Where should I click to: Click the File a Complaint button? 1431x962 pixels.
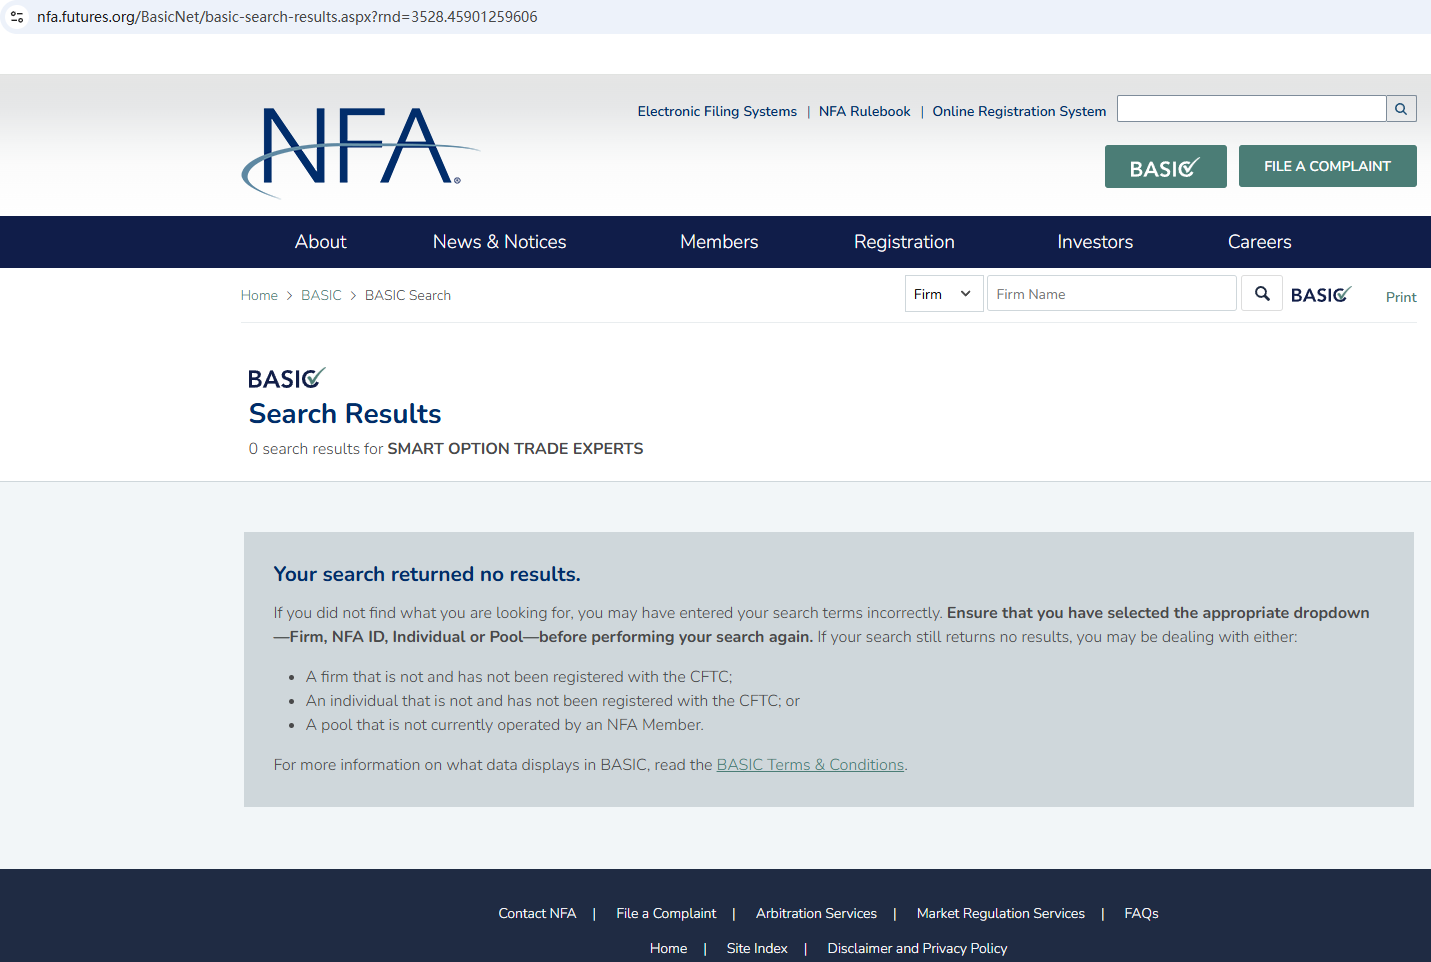(x=1327, y=166)
